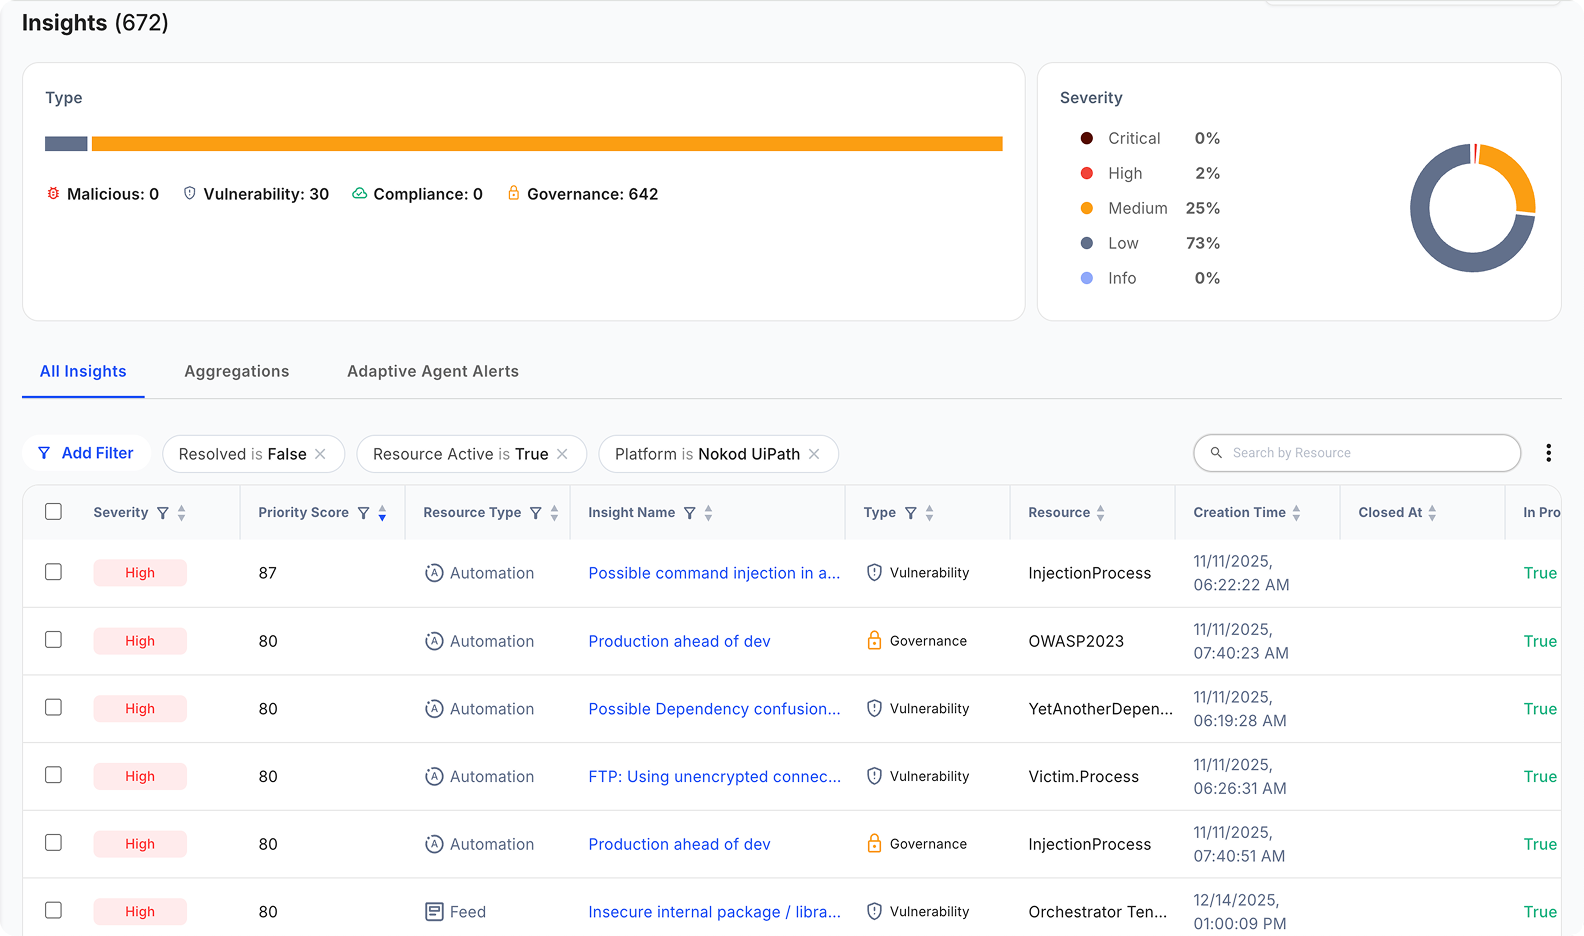Check the box for the score 87 row
This screenshot has width=1584, height=936.
54,572
